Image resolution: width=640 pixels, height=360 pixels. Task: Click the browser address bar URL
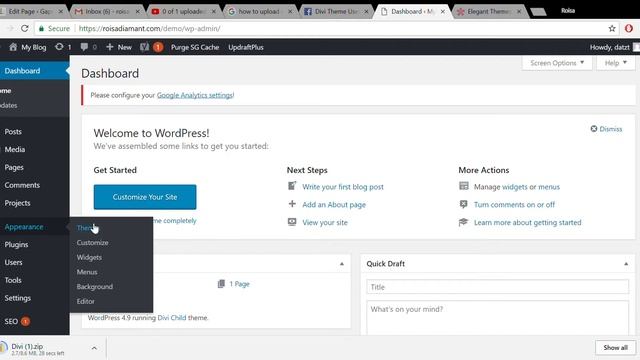click(149, 29)
